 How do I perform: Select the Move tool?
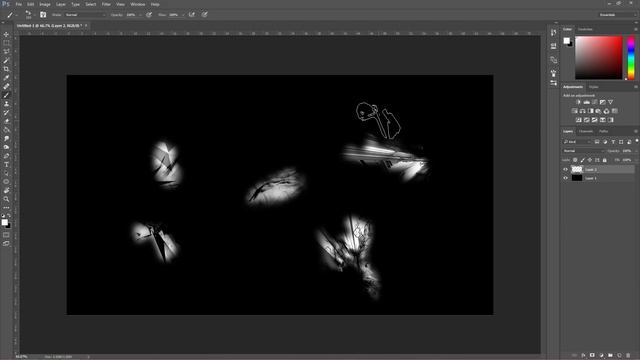click(6, 35)
